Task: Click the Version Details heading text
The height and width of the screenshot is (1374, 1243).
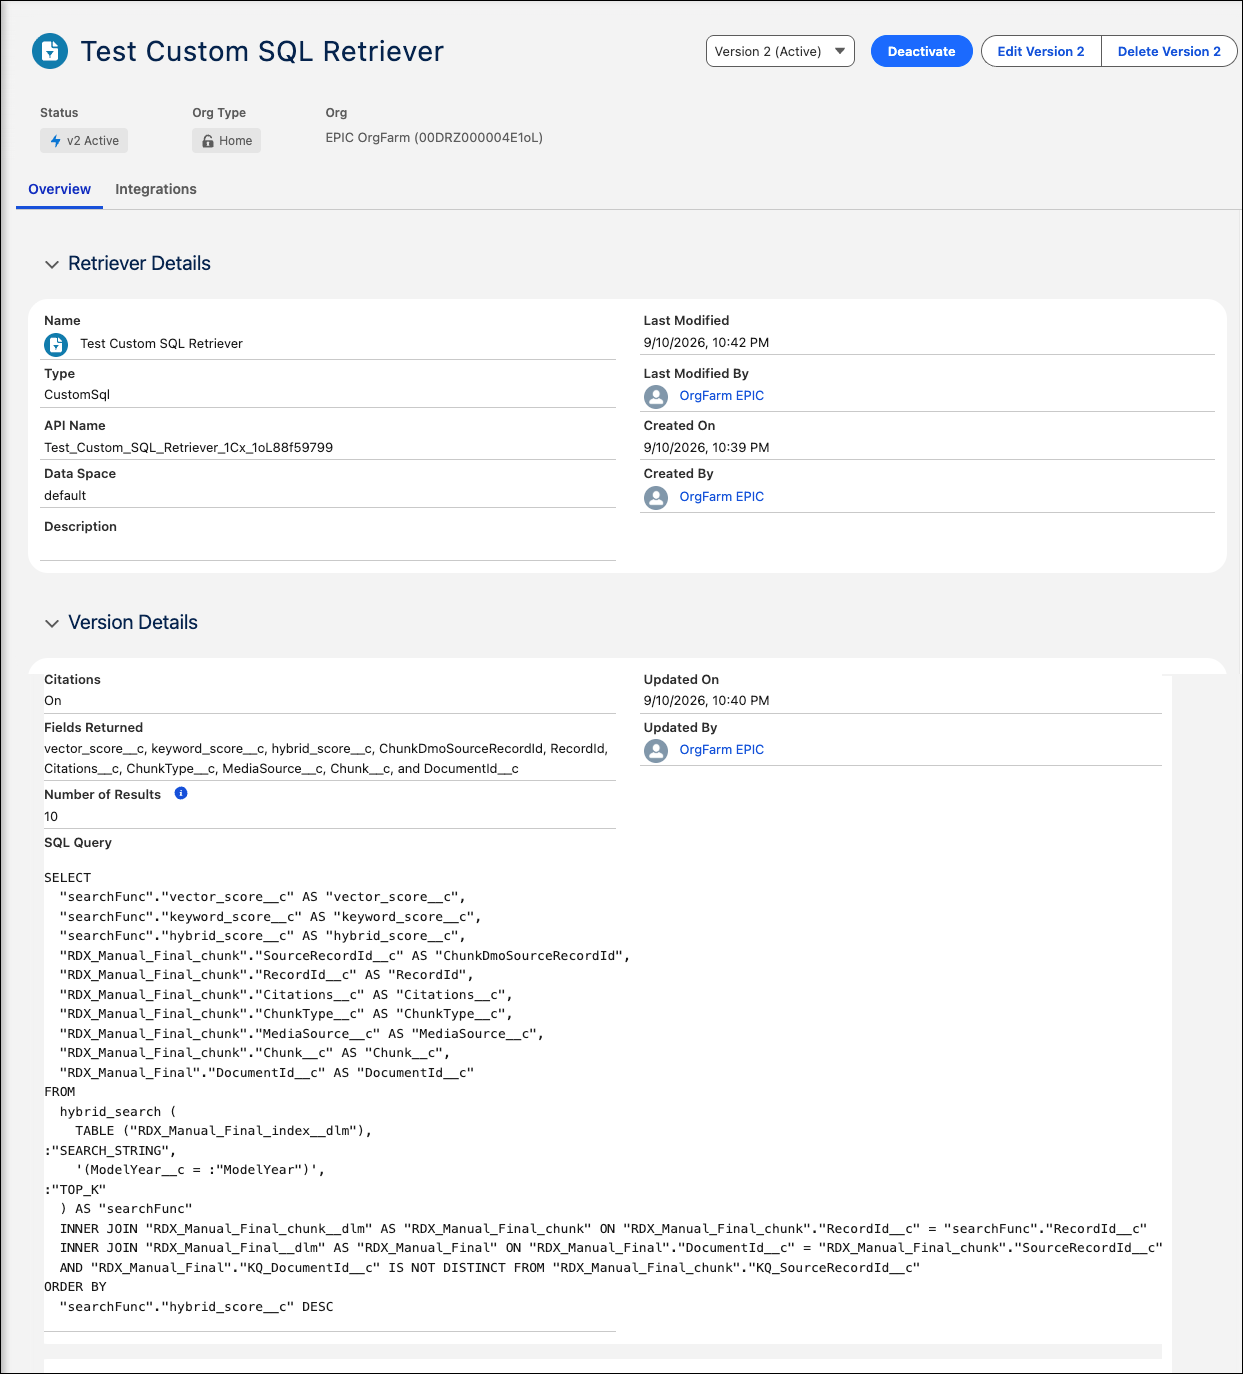Action: pyautogui.click(x=133, y=623)
